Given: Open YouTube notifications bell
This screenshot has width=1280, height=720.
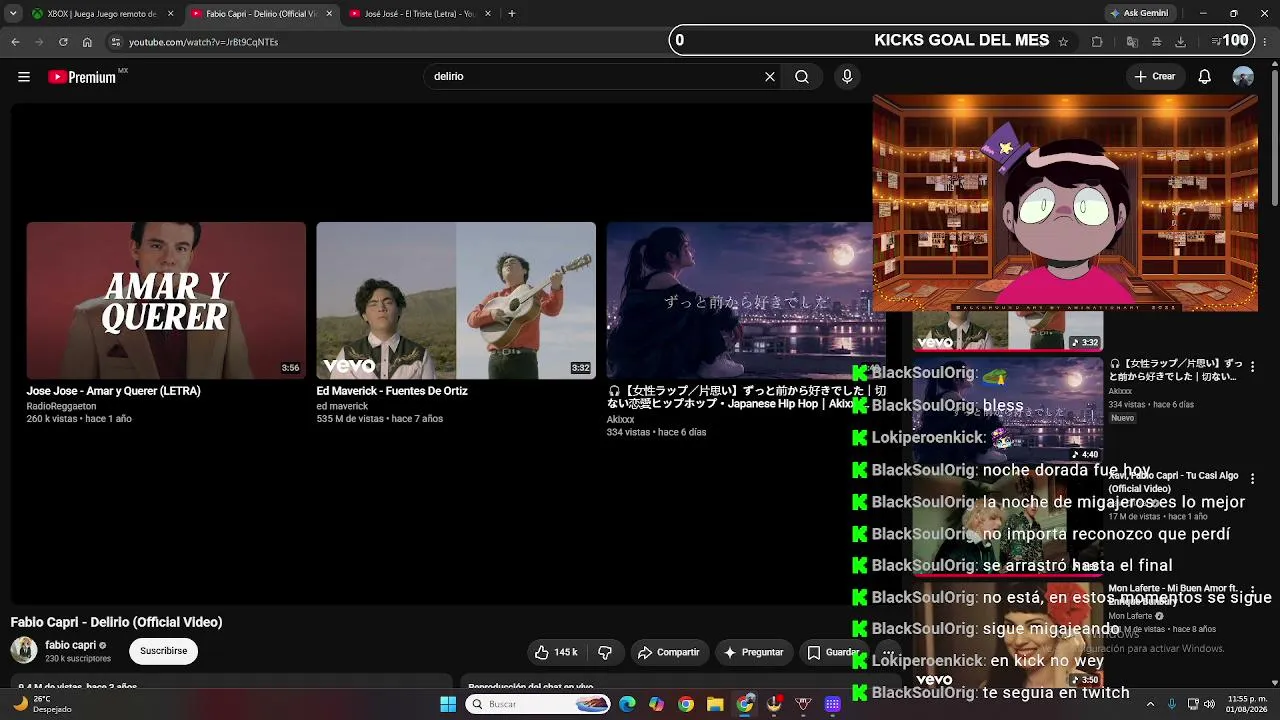Looking at the screenshot, I should tap(1205, 77).
